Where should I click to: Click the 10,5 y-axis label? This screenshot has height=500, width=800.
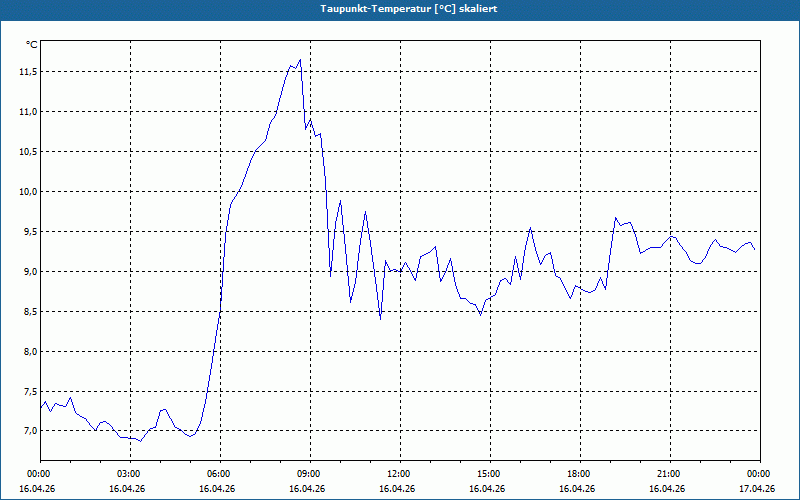coord(28,152)
